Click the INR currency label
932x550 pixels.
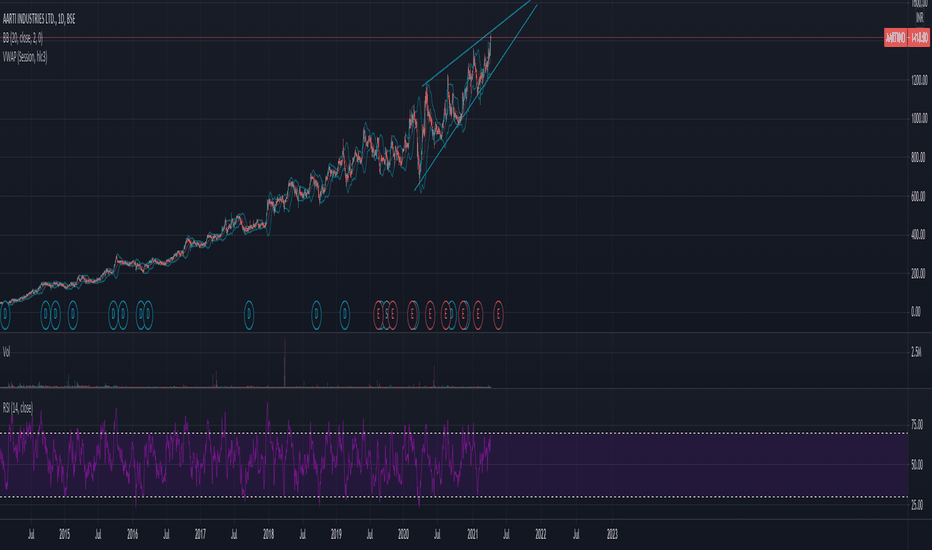[x=919, y=19]
